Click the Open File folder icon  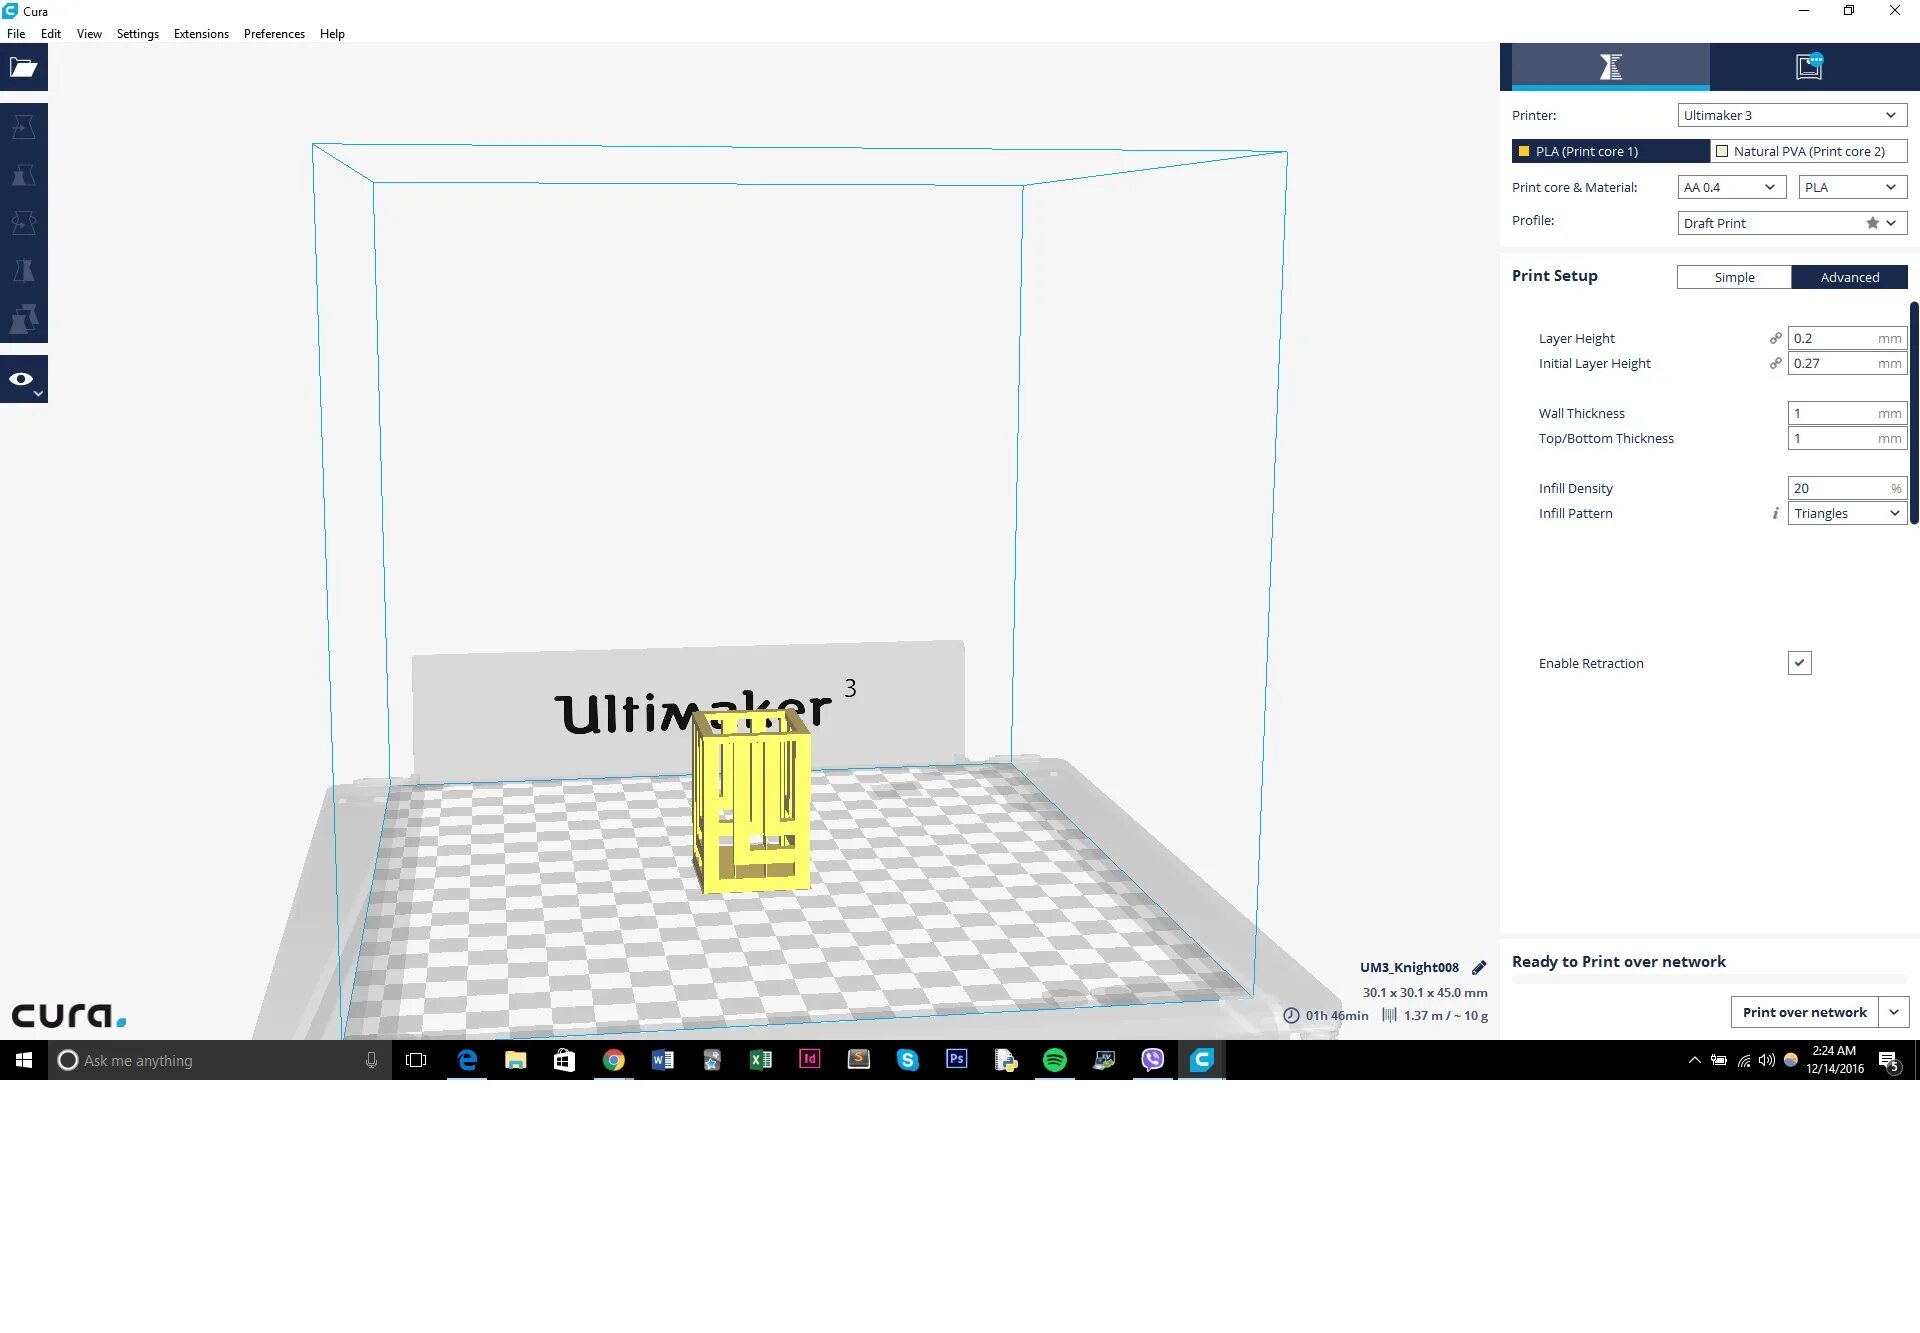click(x=23, y=68)
